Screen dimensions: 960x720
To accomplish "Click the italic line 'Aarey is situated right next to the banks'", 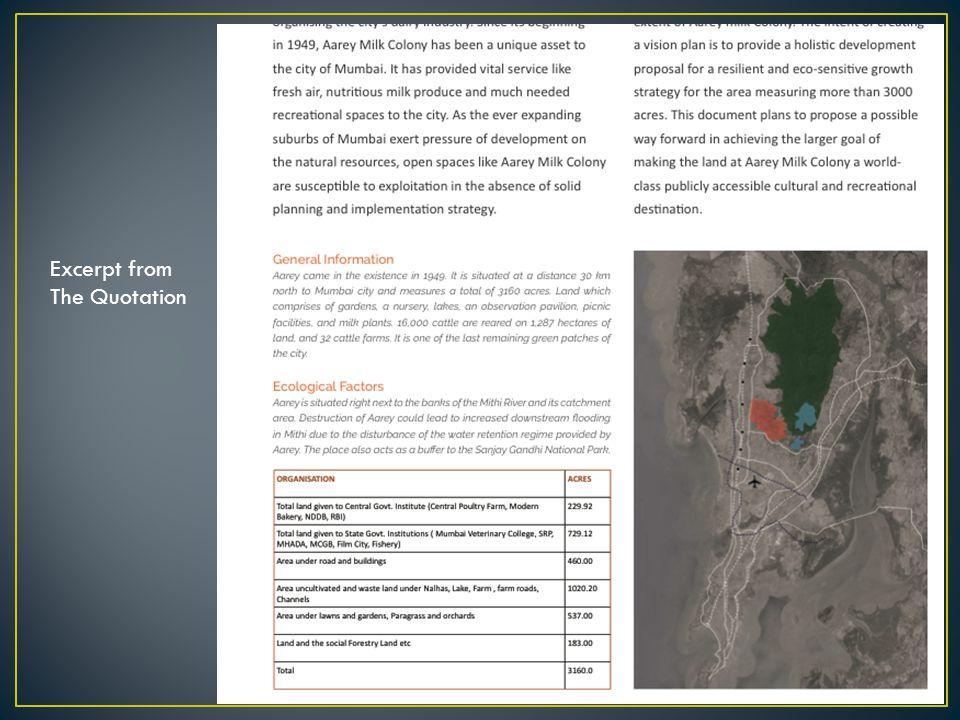I will coord(441,403).
